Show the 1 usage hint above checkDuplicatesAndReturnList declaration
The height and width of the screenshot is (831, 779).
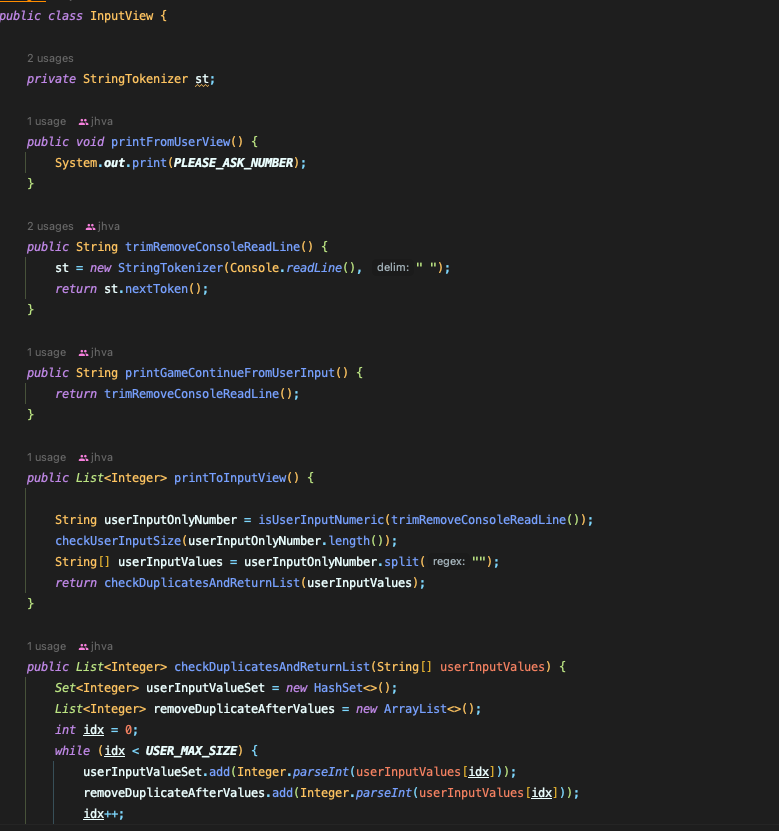pos(47,647)
